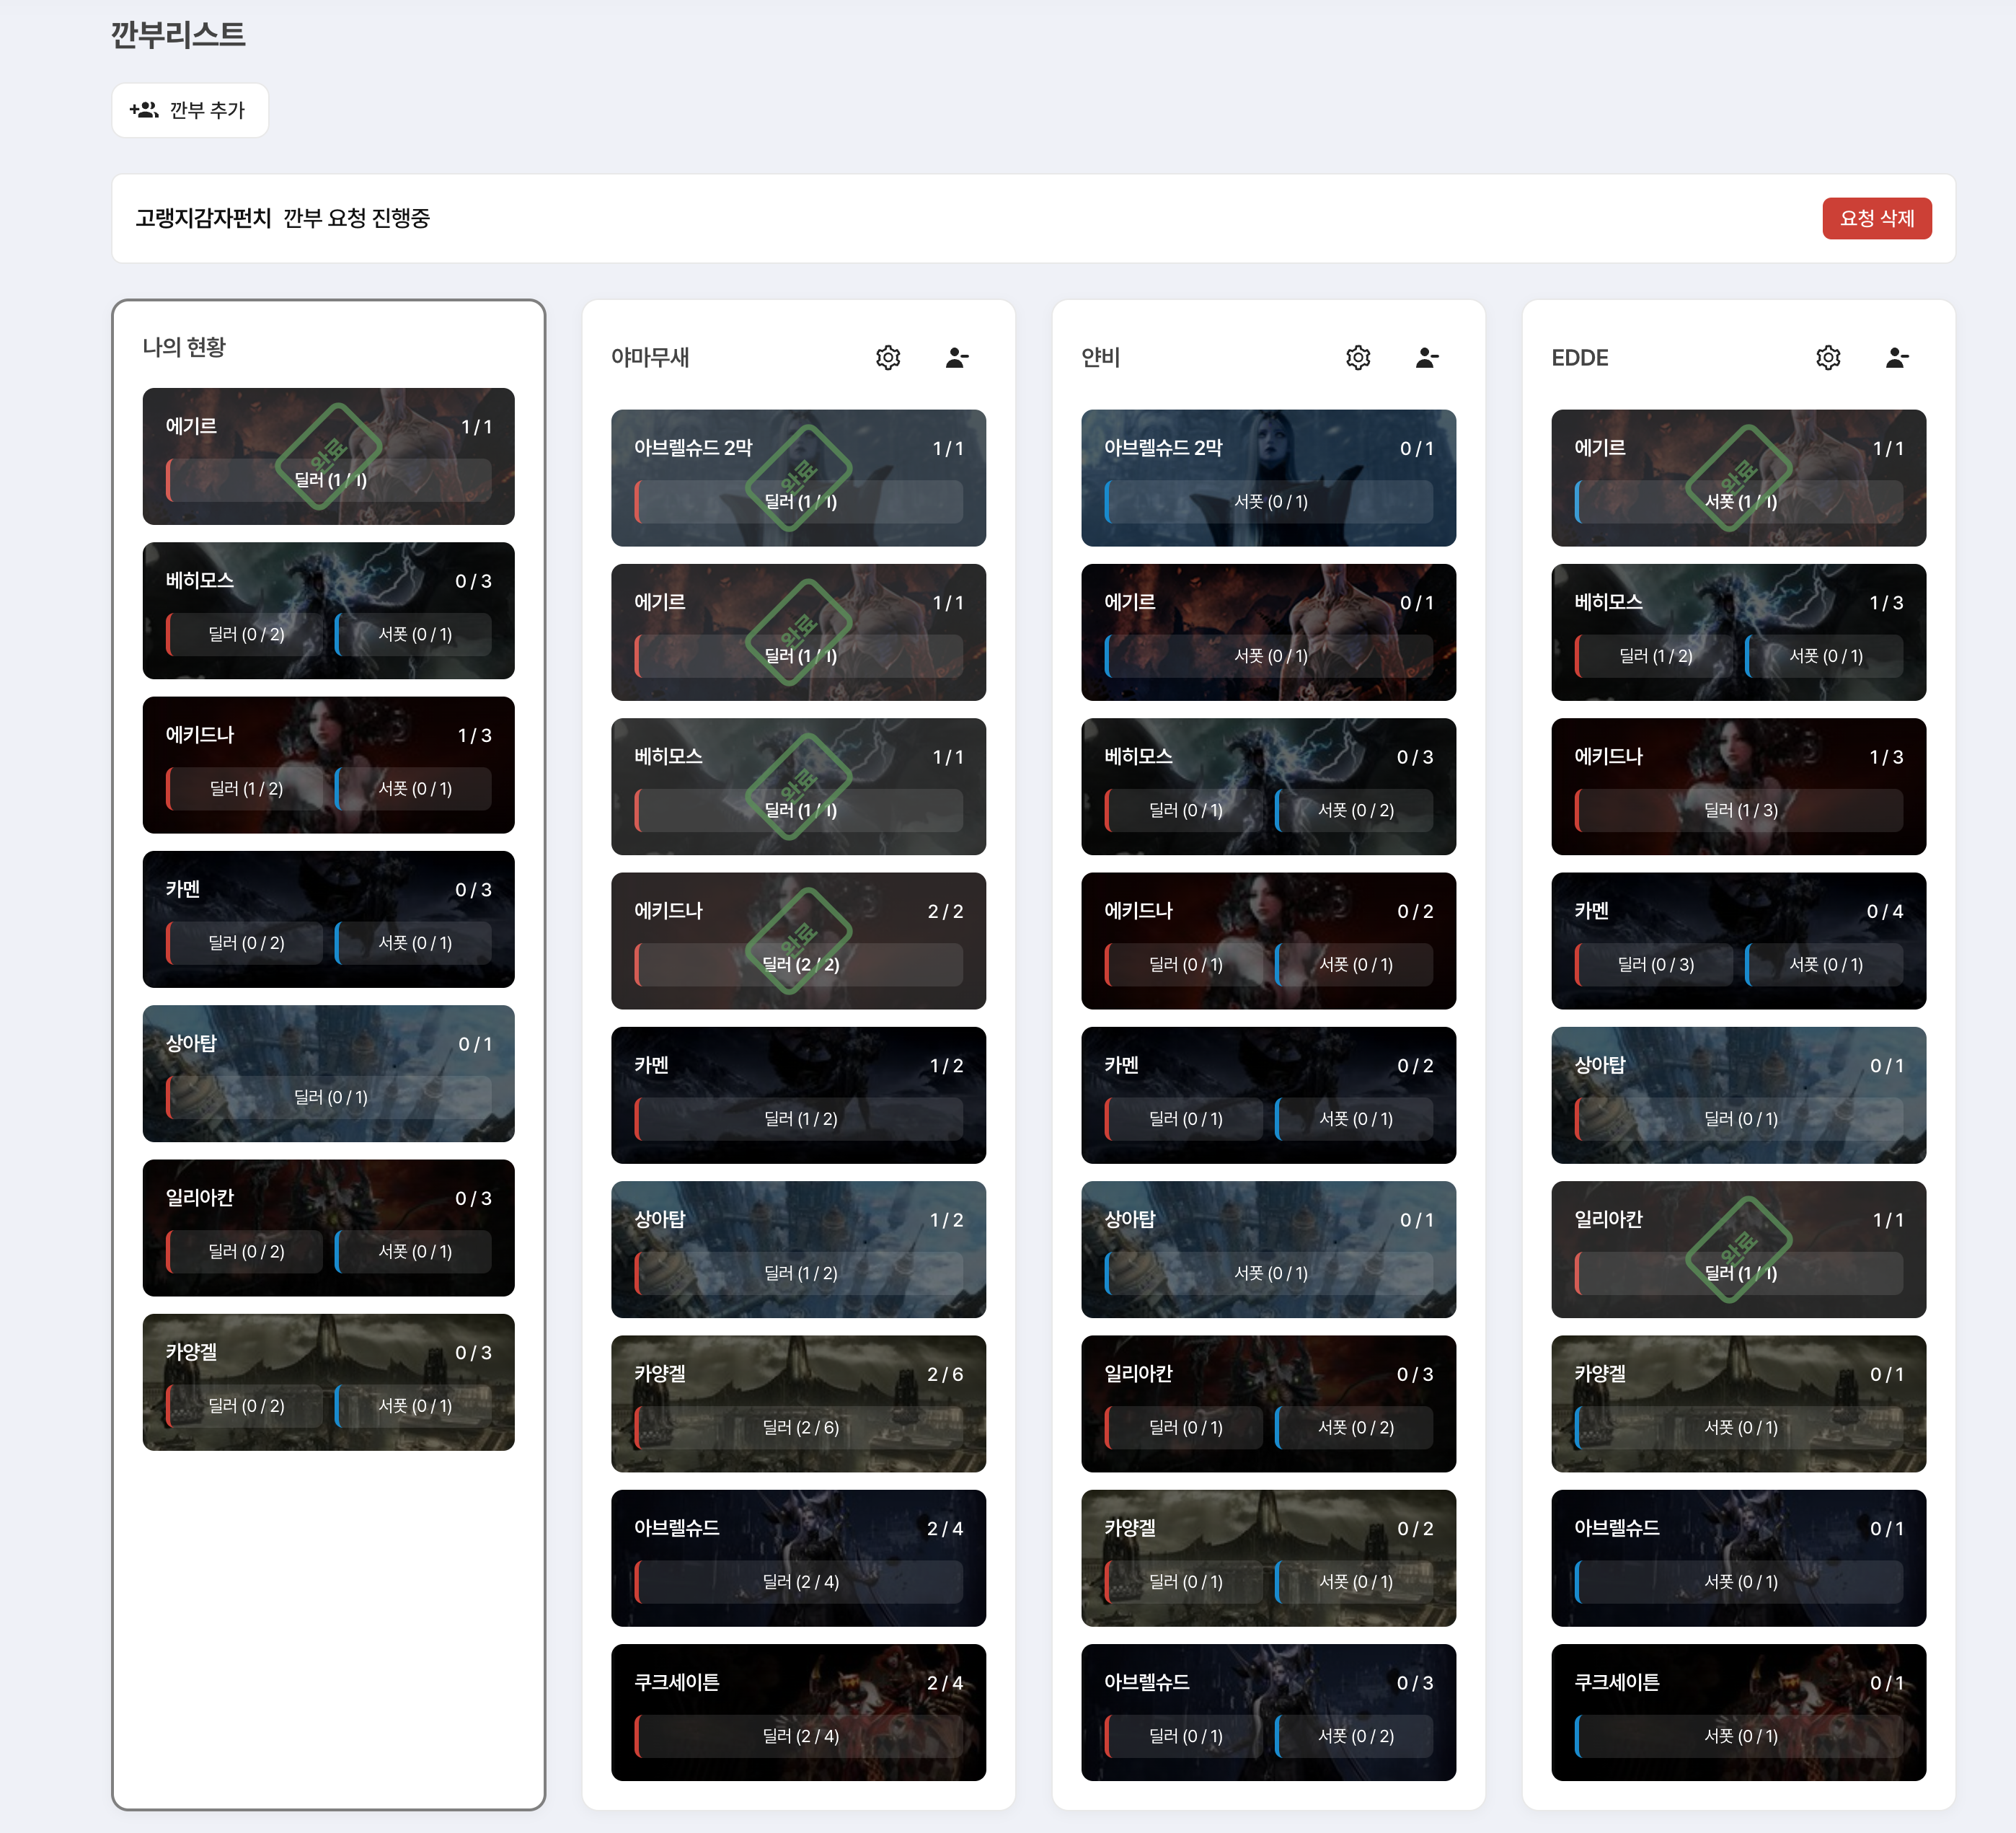The height and width of the screenshot is (1833, 2016).
Task: Open settings gear for EDDE
Action: point(1828,357)
